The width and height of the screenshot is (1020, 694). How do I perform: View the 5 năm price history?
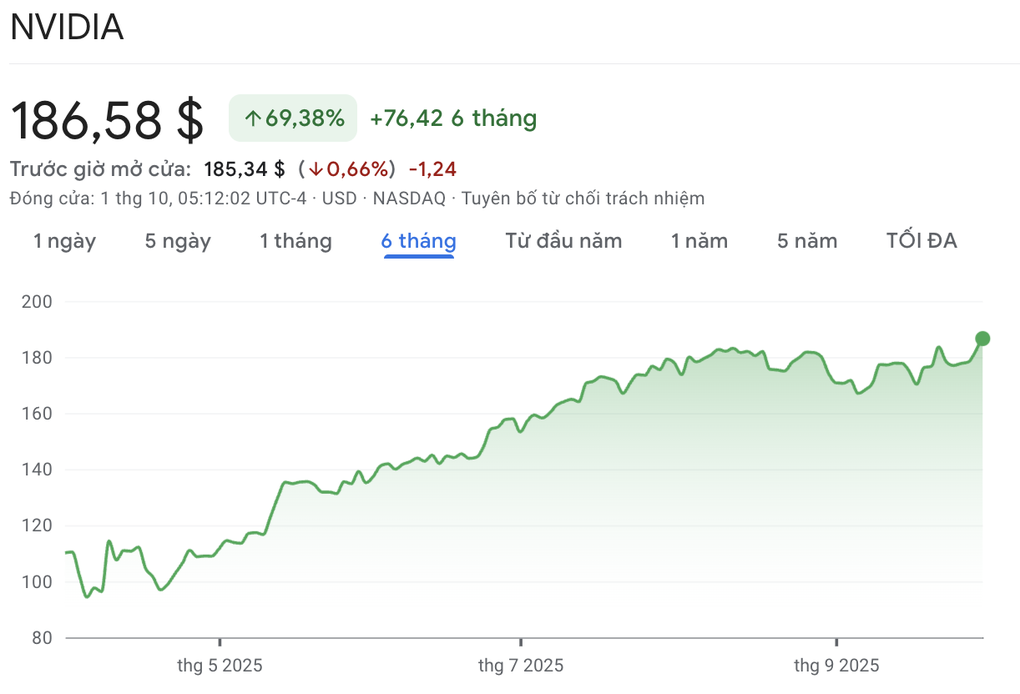click(807, 241)
